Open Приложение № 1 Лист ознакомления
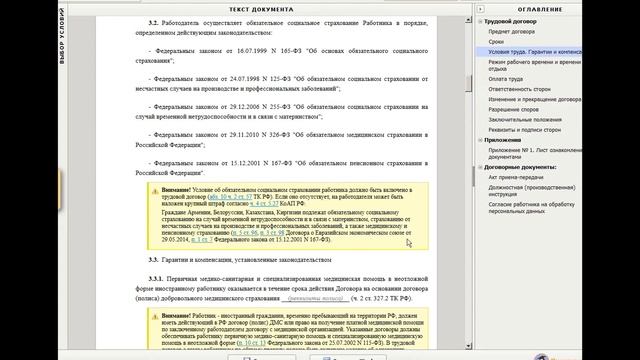This screenshot has width=640, height=360. click(x=535, y=153)
